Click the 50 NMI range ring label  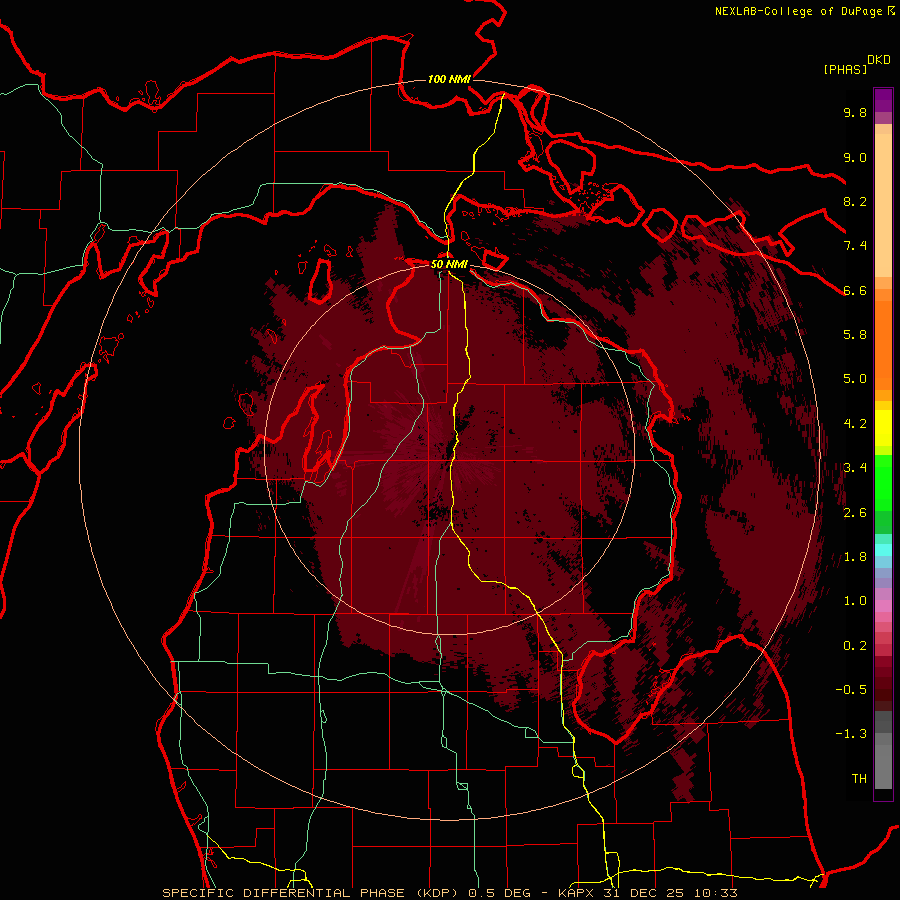click(449, 264)
